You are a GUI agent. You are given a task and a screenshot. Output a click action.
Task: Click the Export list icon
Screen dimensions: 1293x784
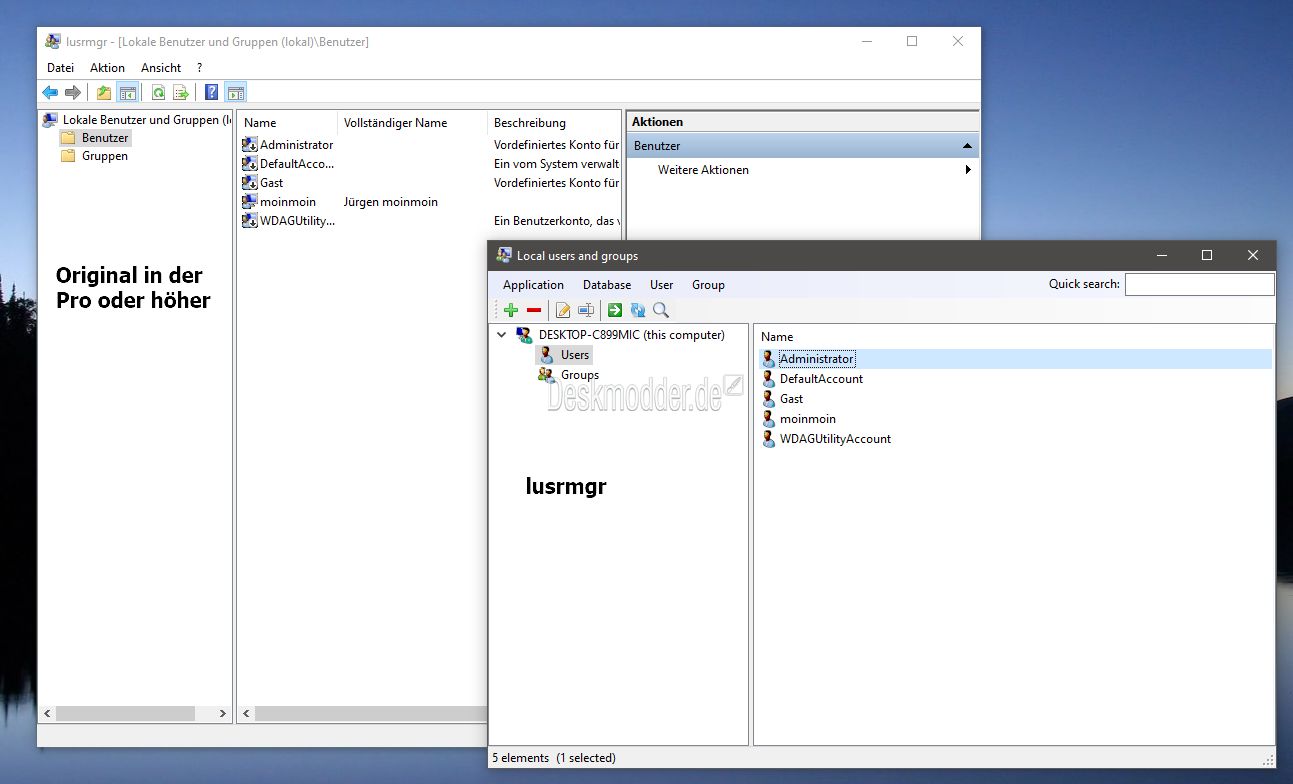(x=181, y=93)
